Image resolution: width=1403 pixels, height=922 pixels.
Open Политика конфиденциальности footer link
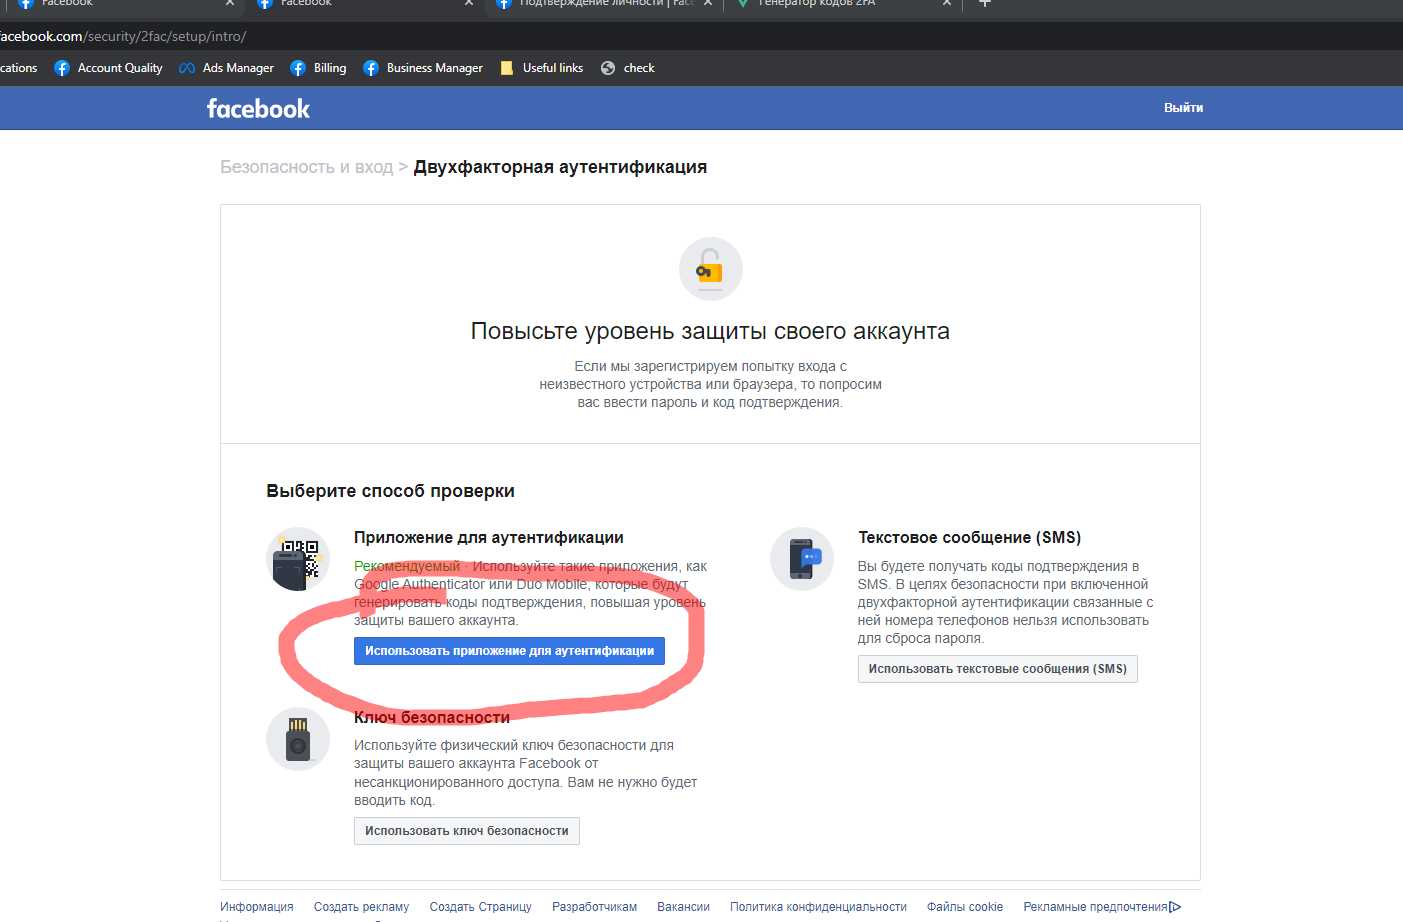818,907
